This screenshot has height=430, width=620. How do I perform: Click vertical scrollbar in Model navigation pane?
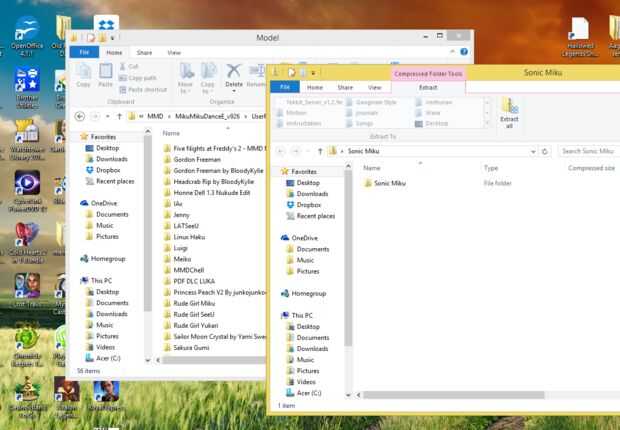click(x=147, y=222)
